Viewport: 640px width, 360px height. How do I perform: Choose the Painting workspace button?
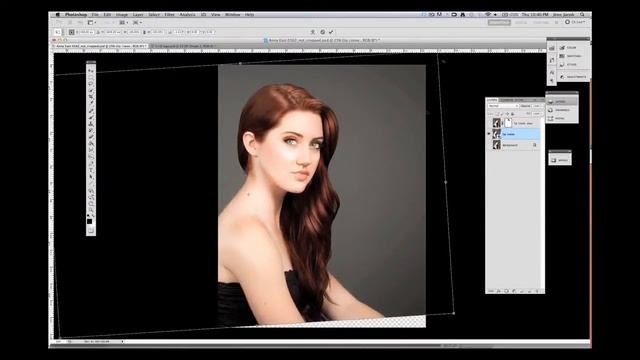point(541,22)
